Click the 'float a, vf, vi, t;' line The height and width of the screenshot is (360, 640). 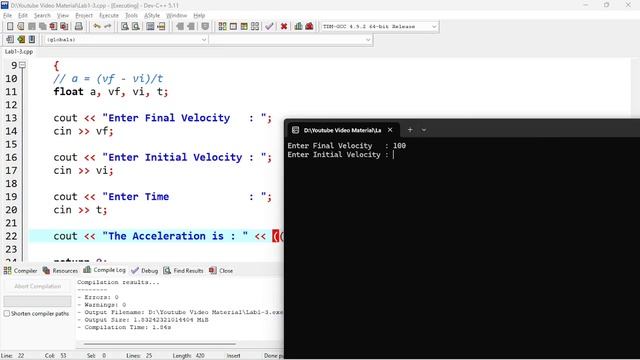111,92
